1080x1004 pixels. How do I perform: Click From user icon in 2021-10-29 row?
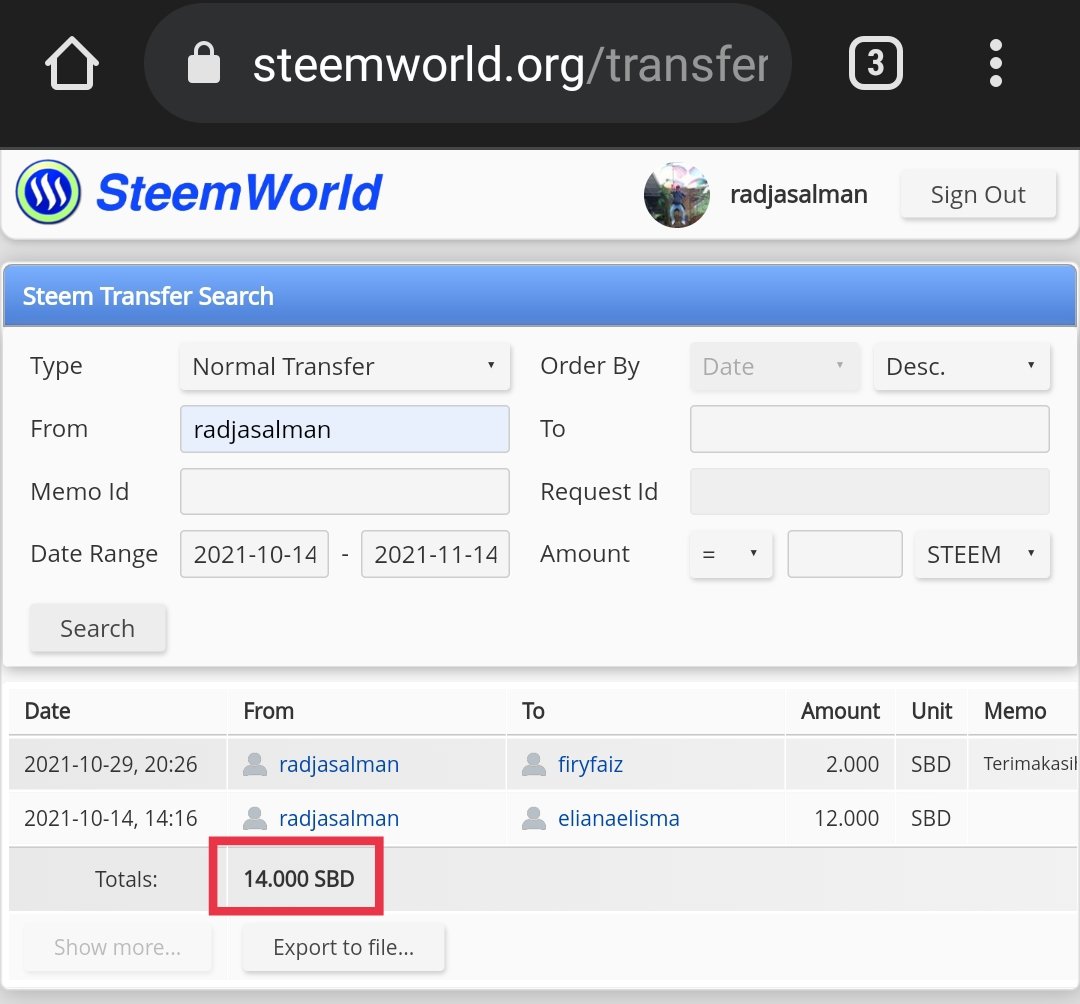tap(255, 764)
